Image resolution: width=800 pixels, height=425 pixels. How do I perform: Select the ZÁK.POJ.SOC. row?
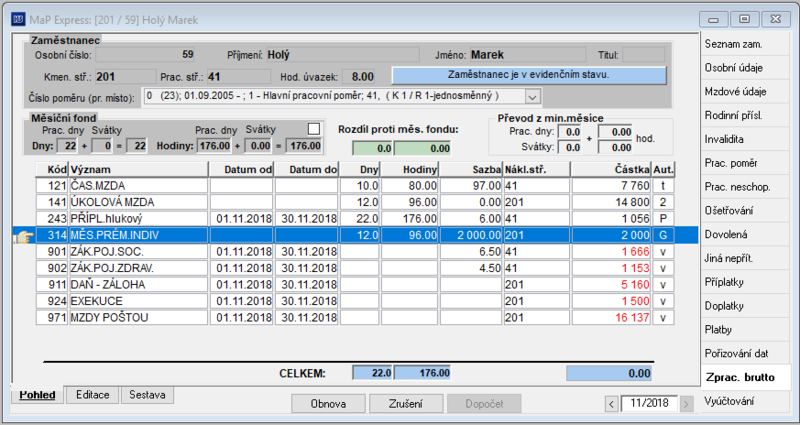click(x=355, y=252)
